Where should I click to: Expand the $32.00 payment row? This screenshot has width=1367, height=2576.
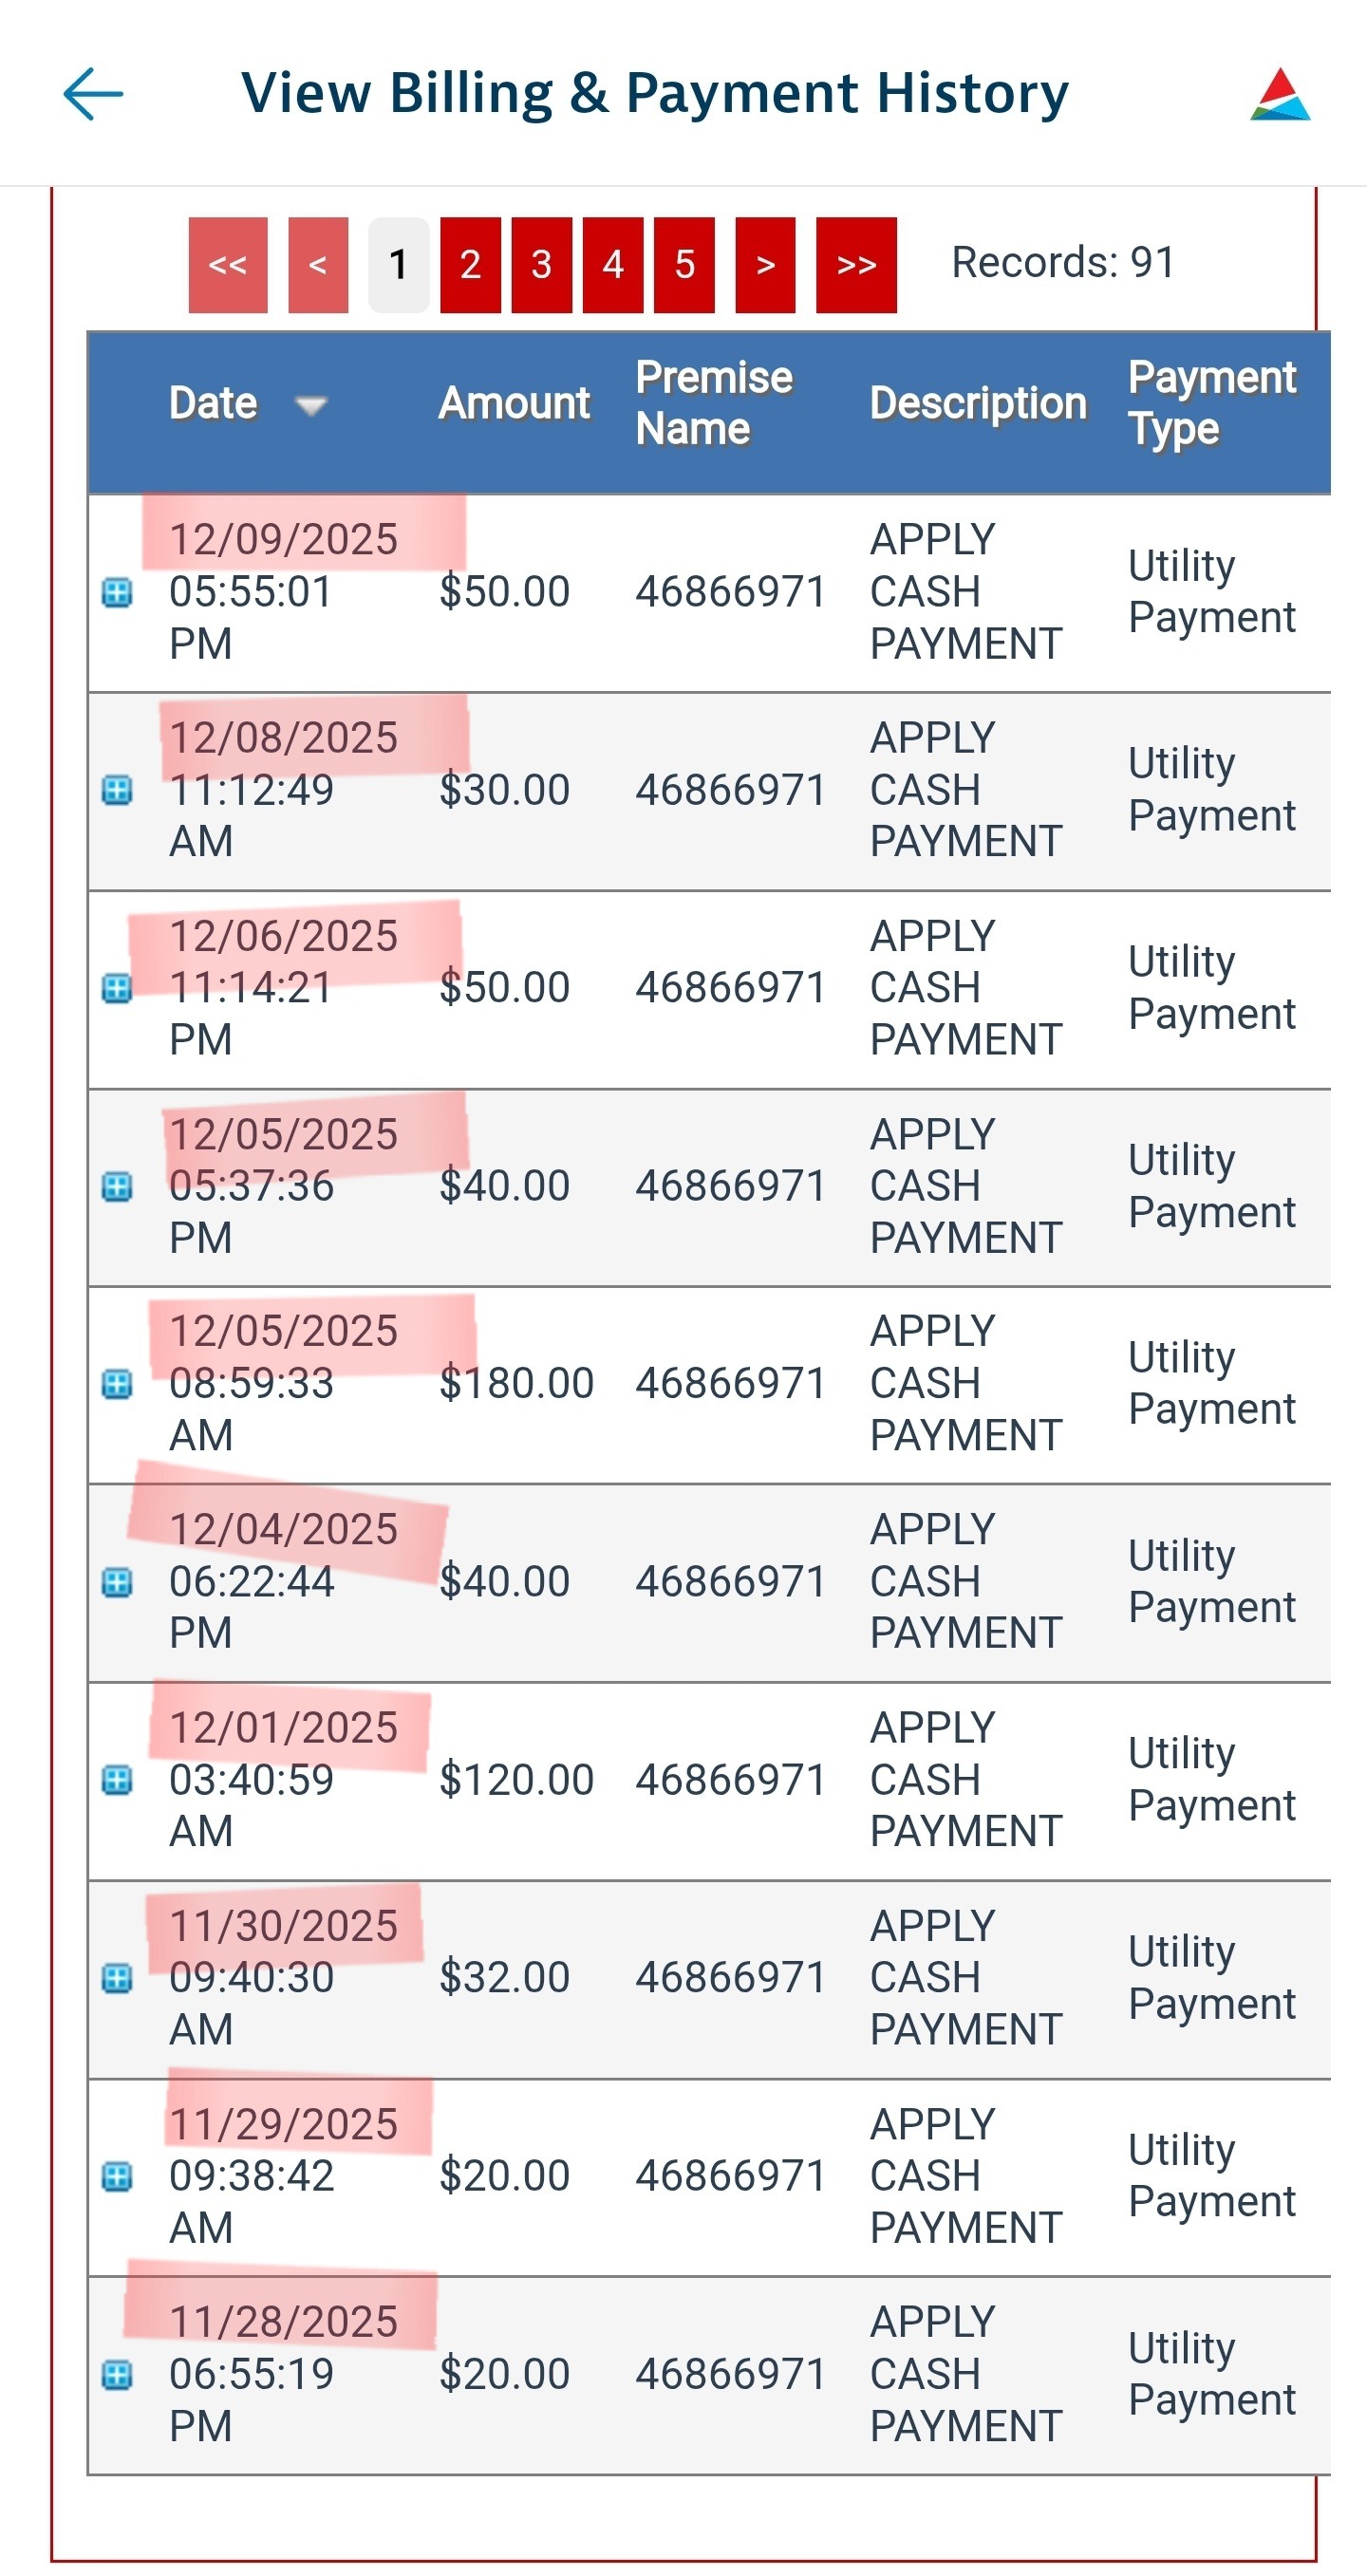[117, 1977]
